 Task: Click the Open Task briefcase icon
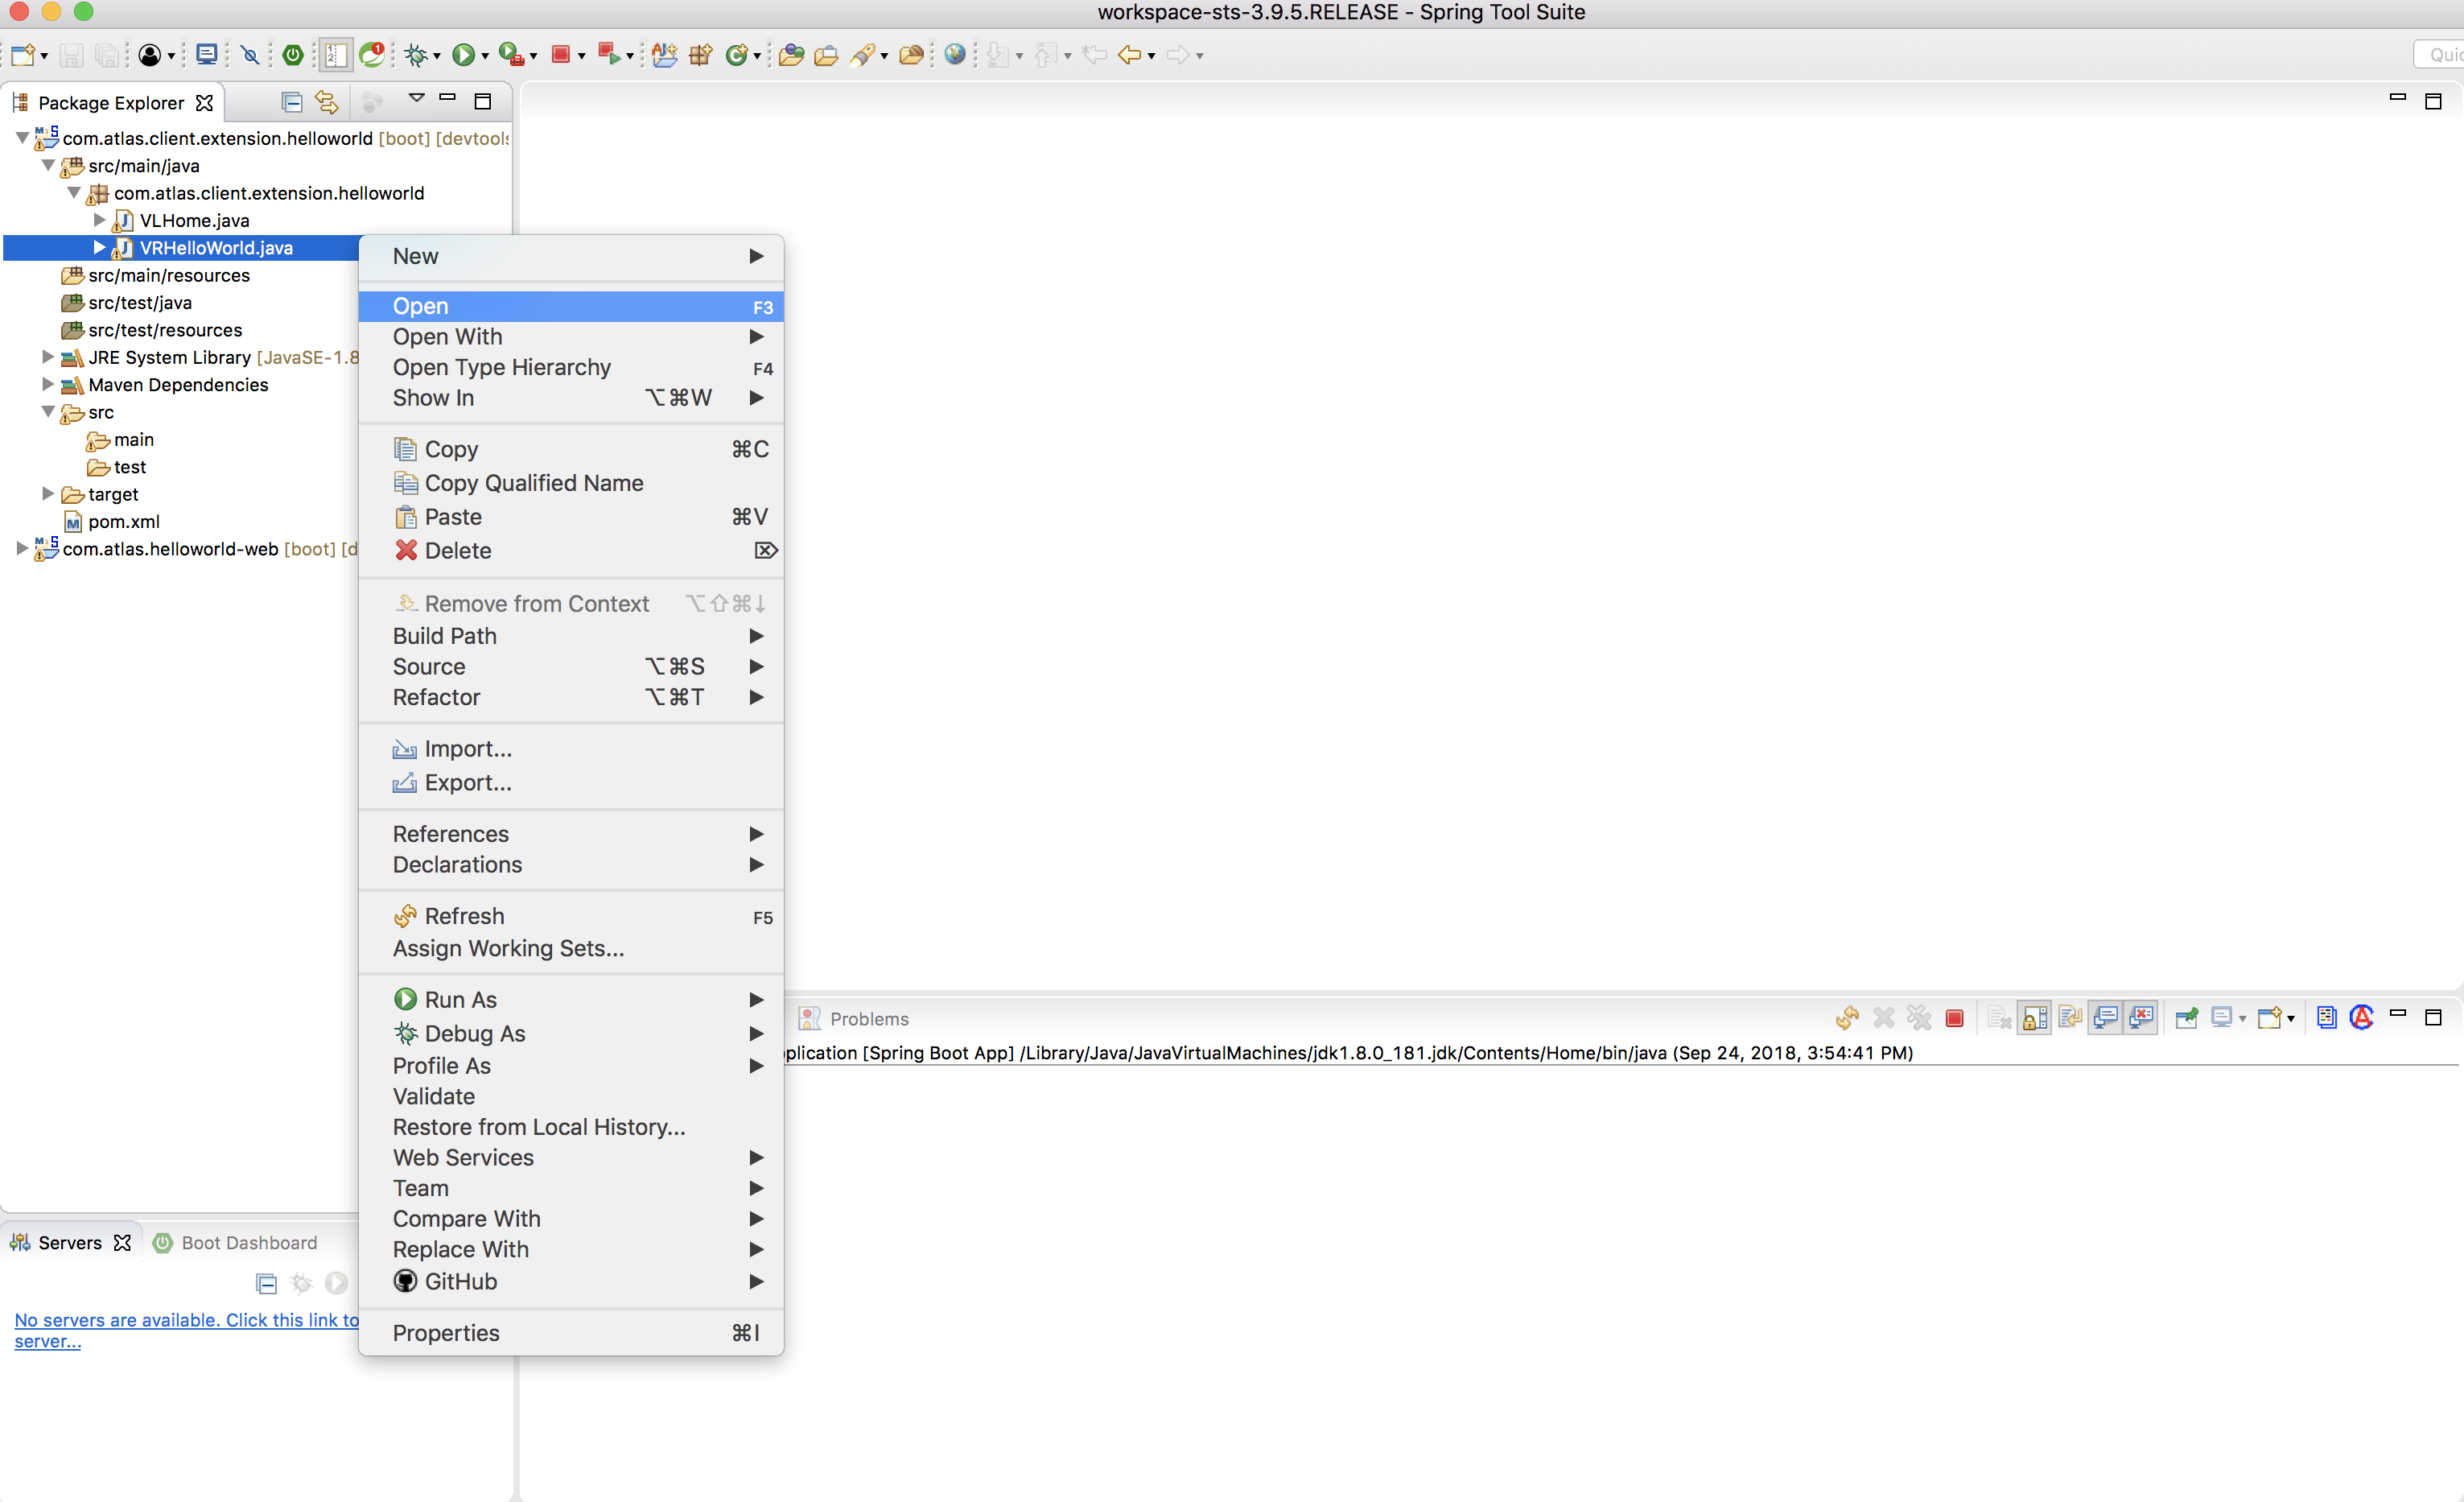(826, 55)
